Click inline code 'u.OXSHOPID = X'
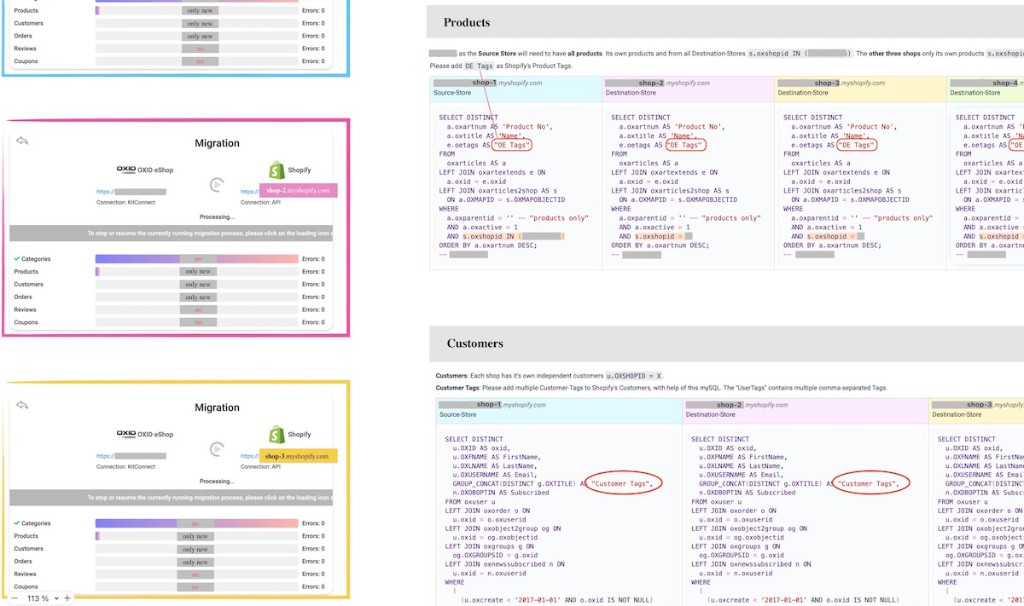 pos(634,376)
